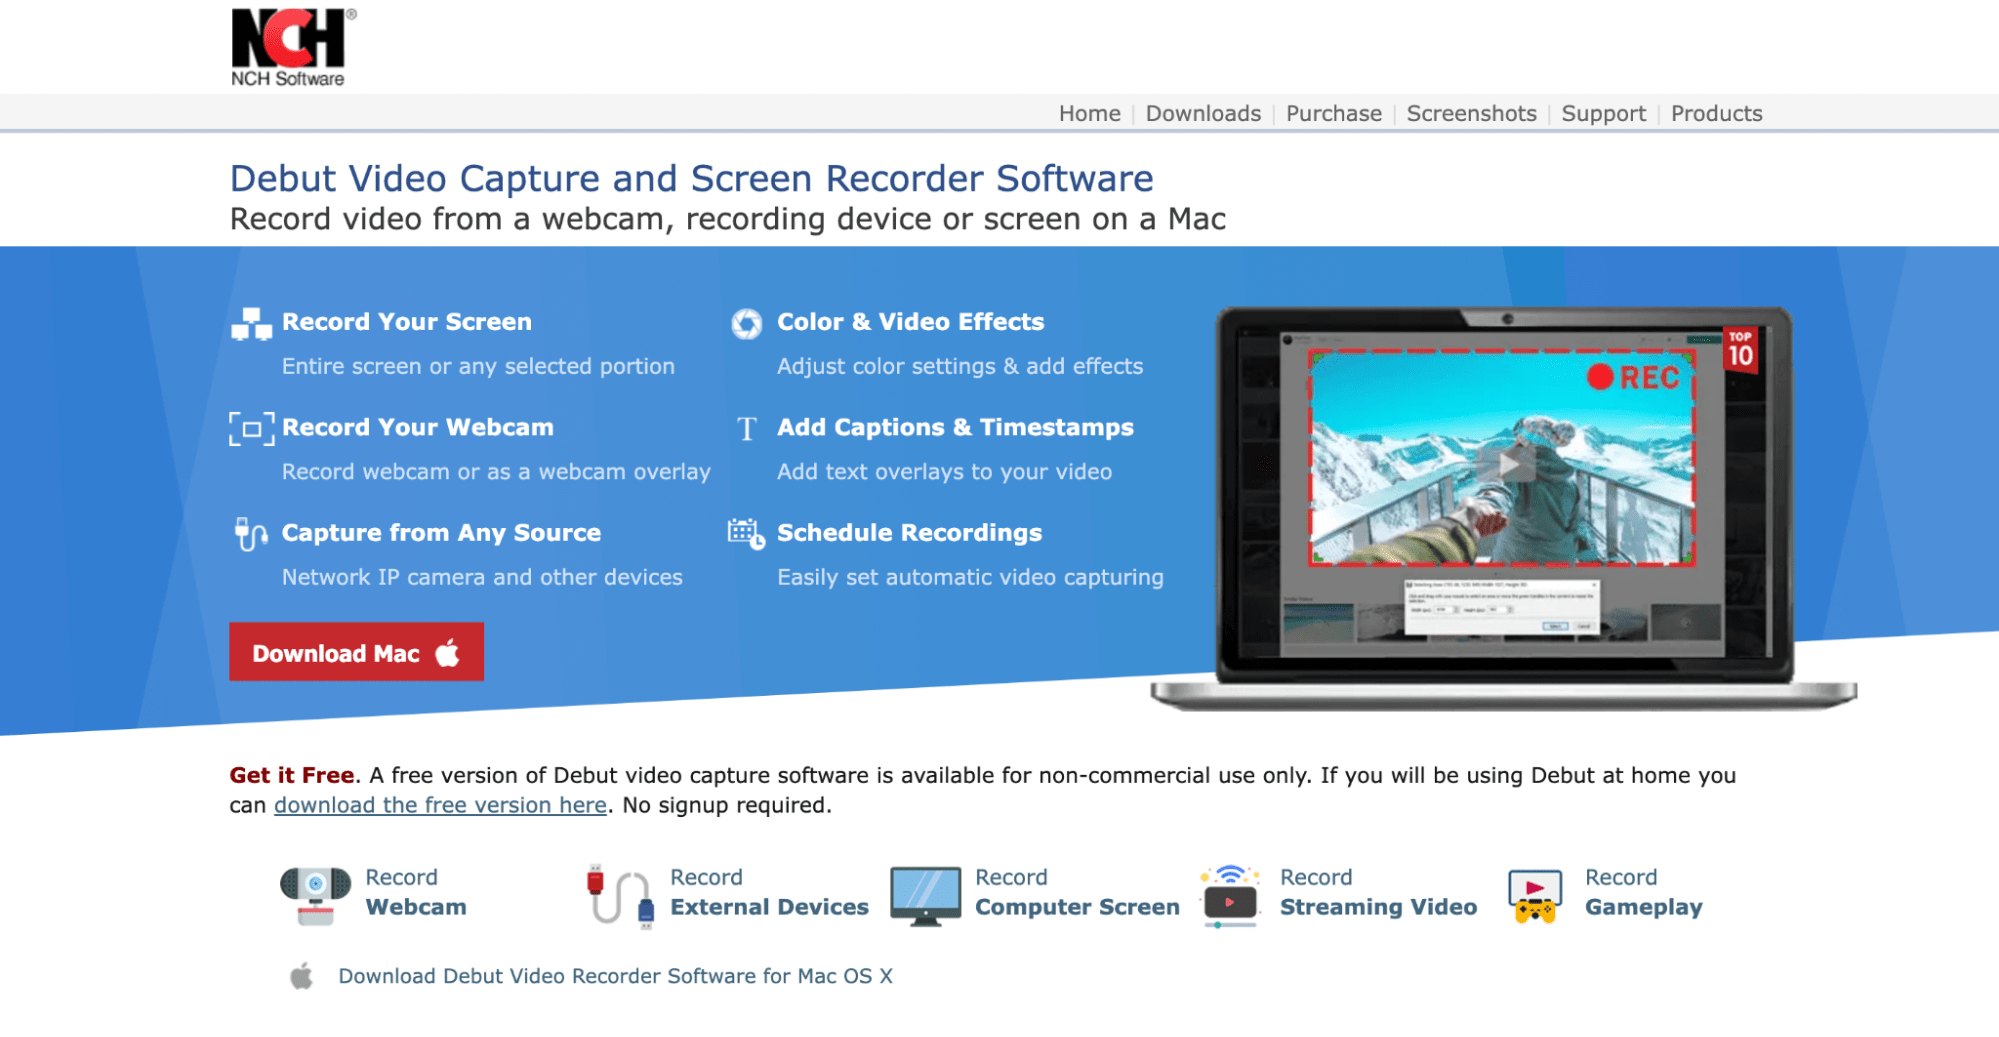This screenshot has height=1037, width=1999.
Task: Navigate to the Screenshots page
Action: coord(1470,113)
